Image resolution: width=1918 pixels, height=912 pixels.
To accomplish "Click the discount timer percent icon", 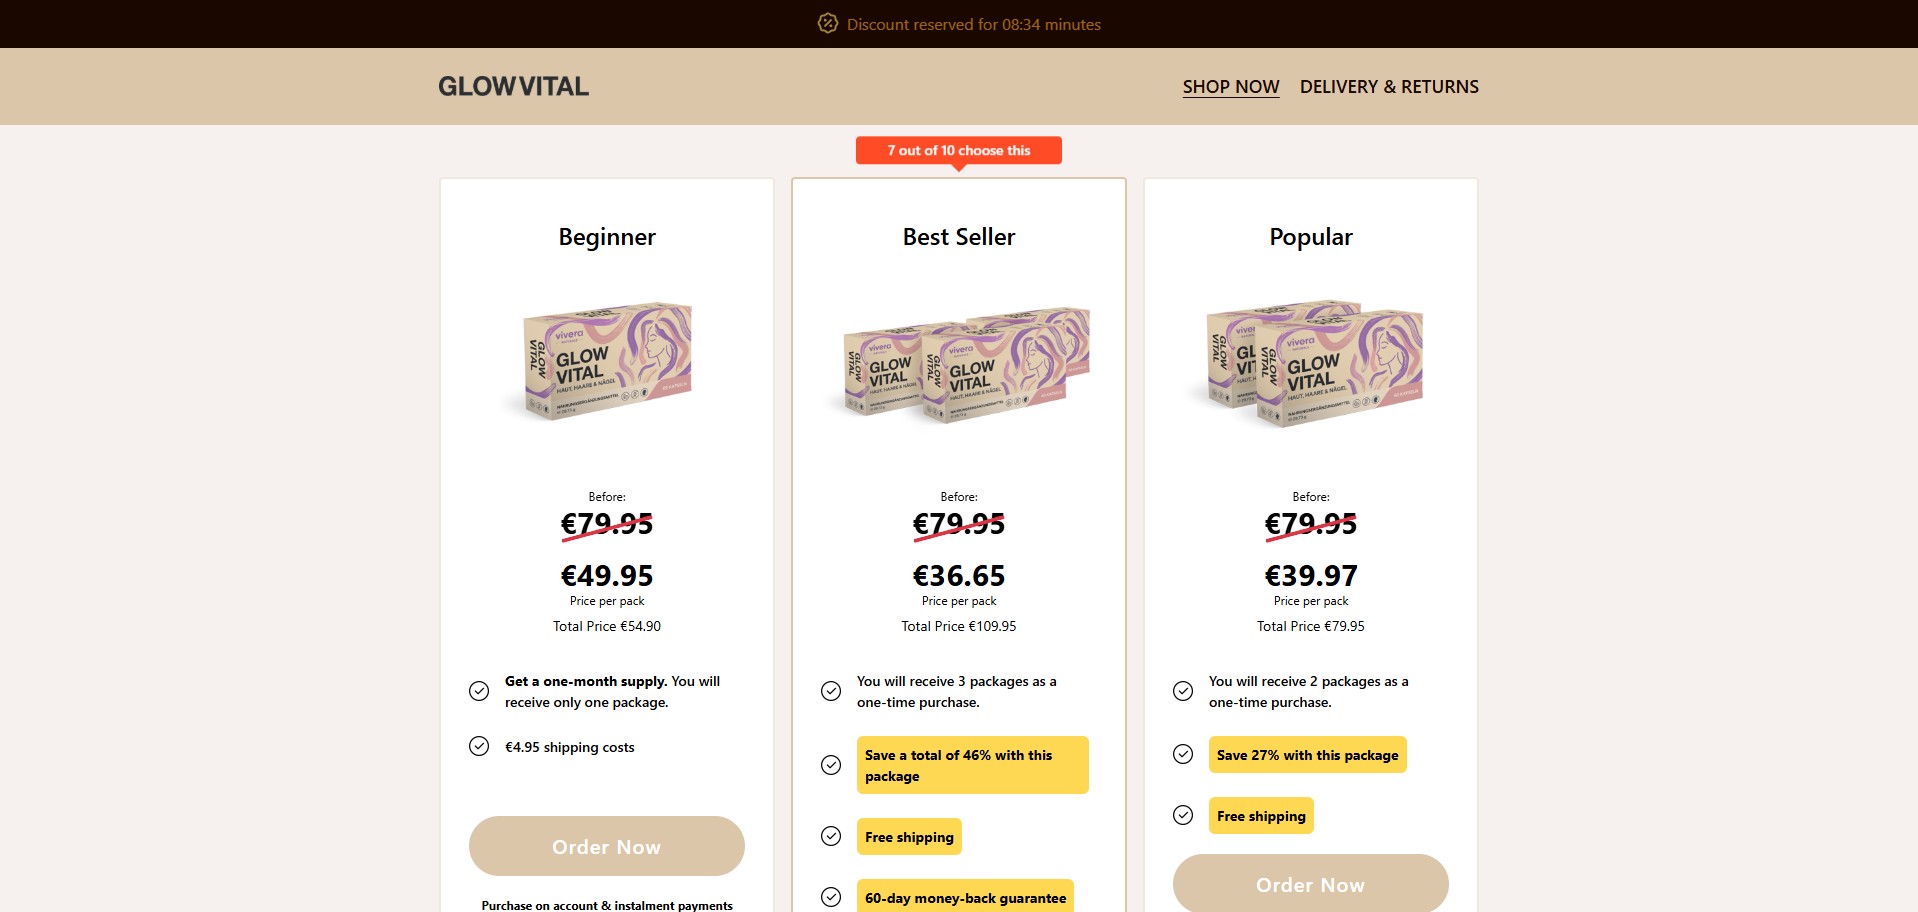I will (827, 24).
